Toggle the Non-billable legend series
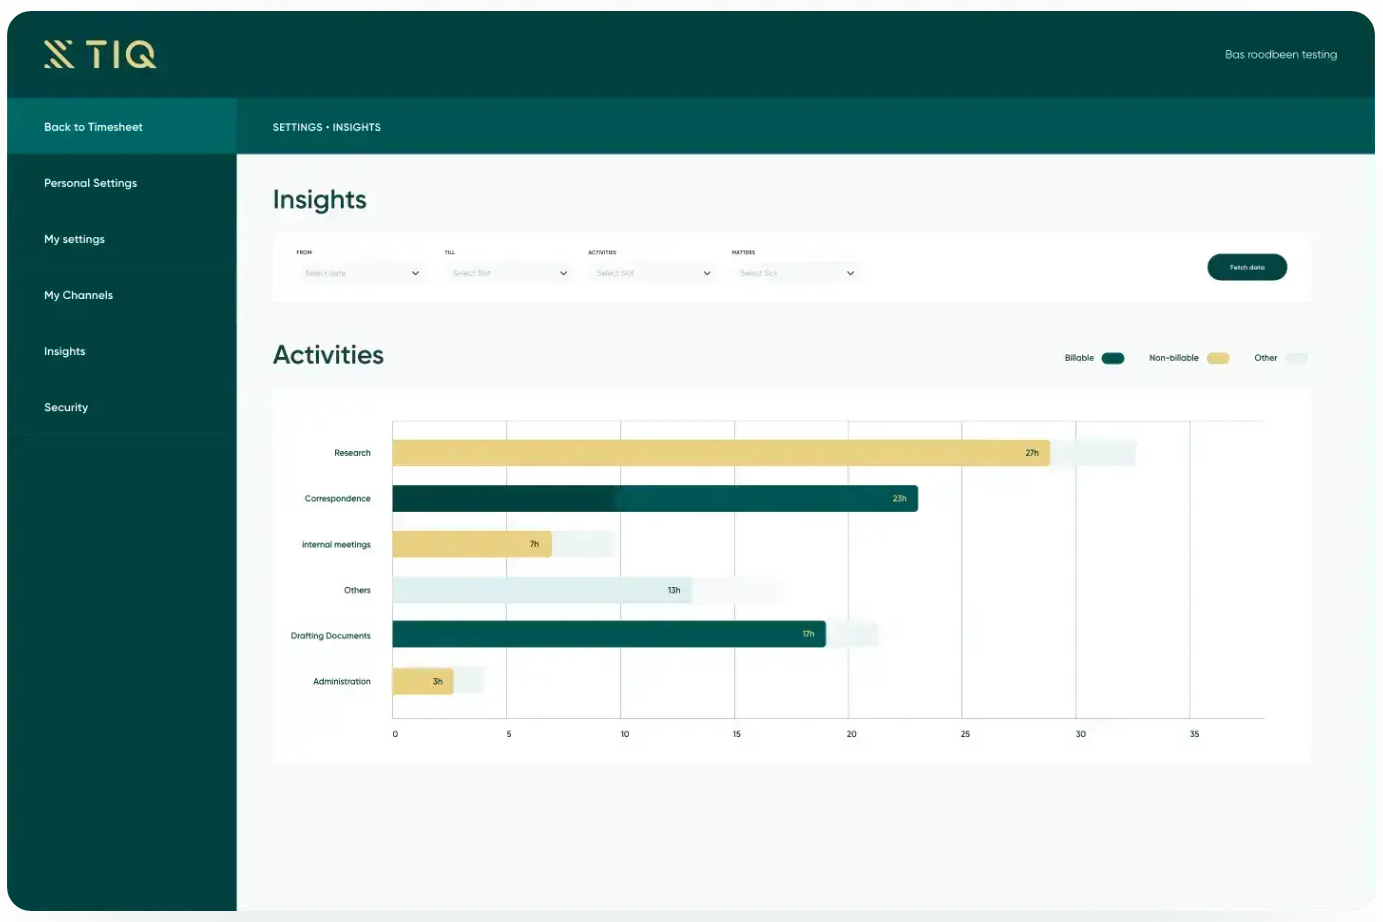1383x922 pixels. coord(1217,358)
